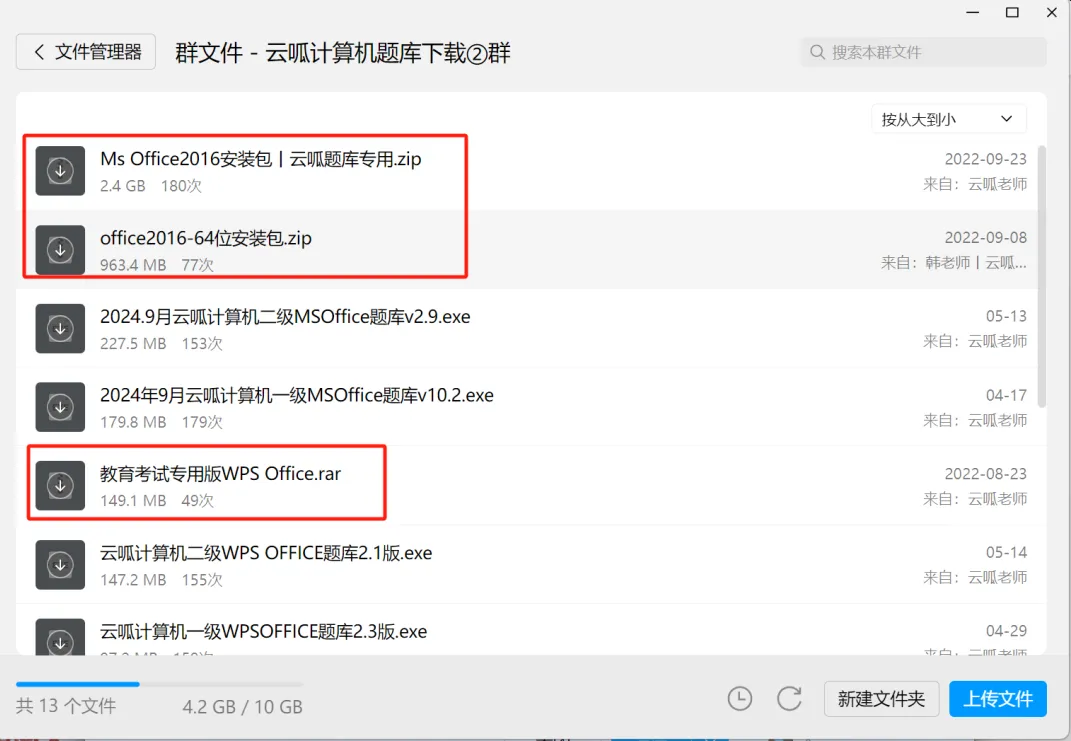1071x741 pixels.
Task: Click title 群文件 - 云呱计算机题库下载②群
Action: (x=343, y=53)
